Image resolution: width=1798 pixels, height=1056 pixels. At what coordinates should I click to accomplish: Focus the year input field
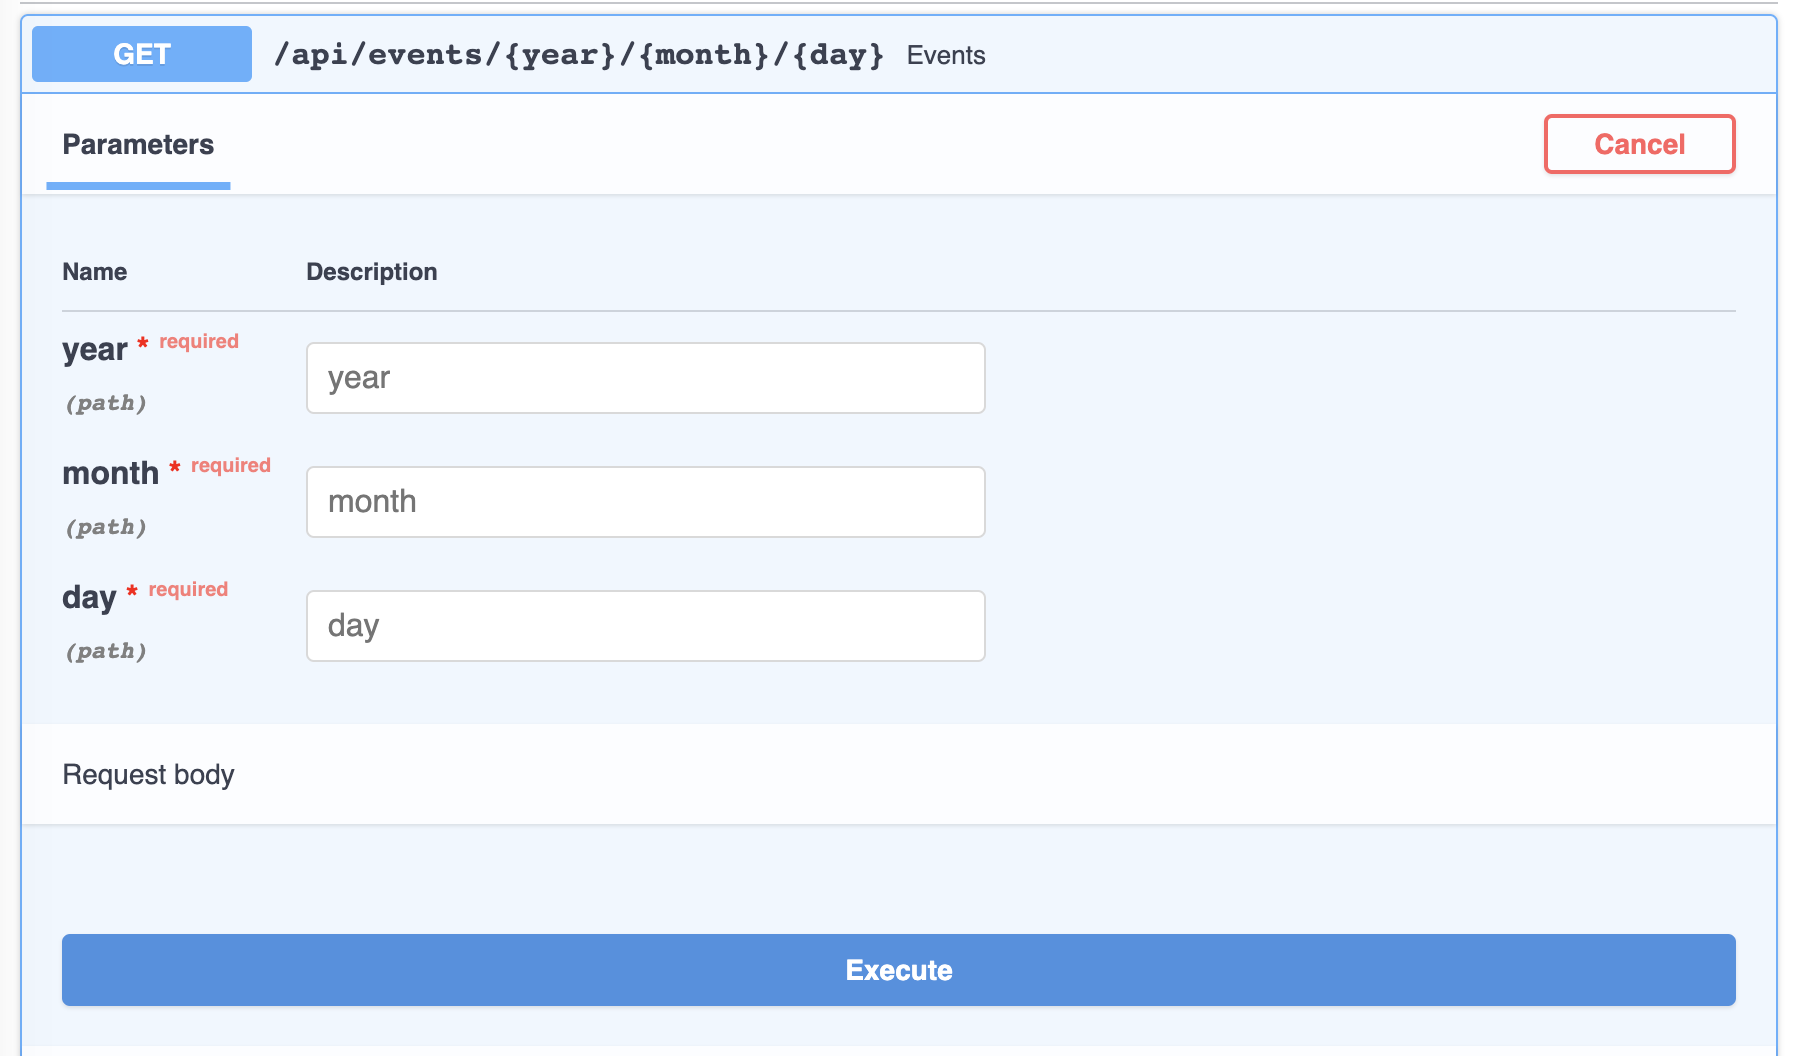(x=645, y=378)
